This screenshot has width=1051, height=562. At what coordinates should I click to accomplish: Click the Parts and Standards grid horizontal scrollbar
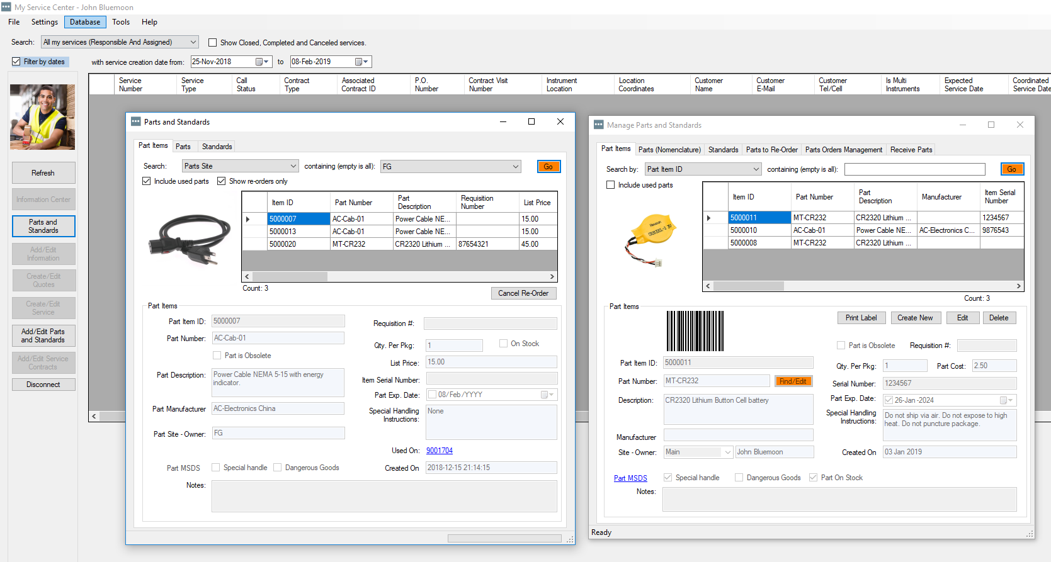point(290,276)
